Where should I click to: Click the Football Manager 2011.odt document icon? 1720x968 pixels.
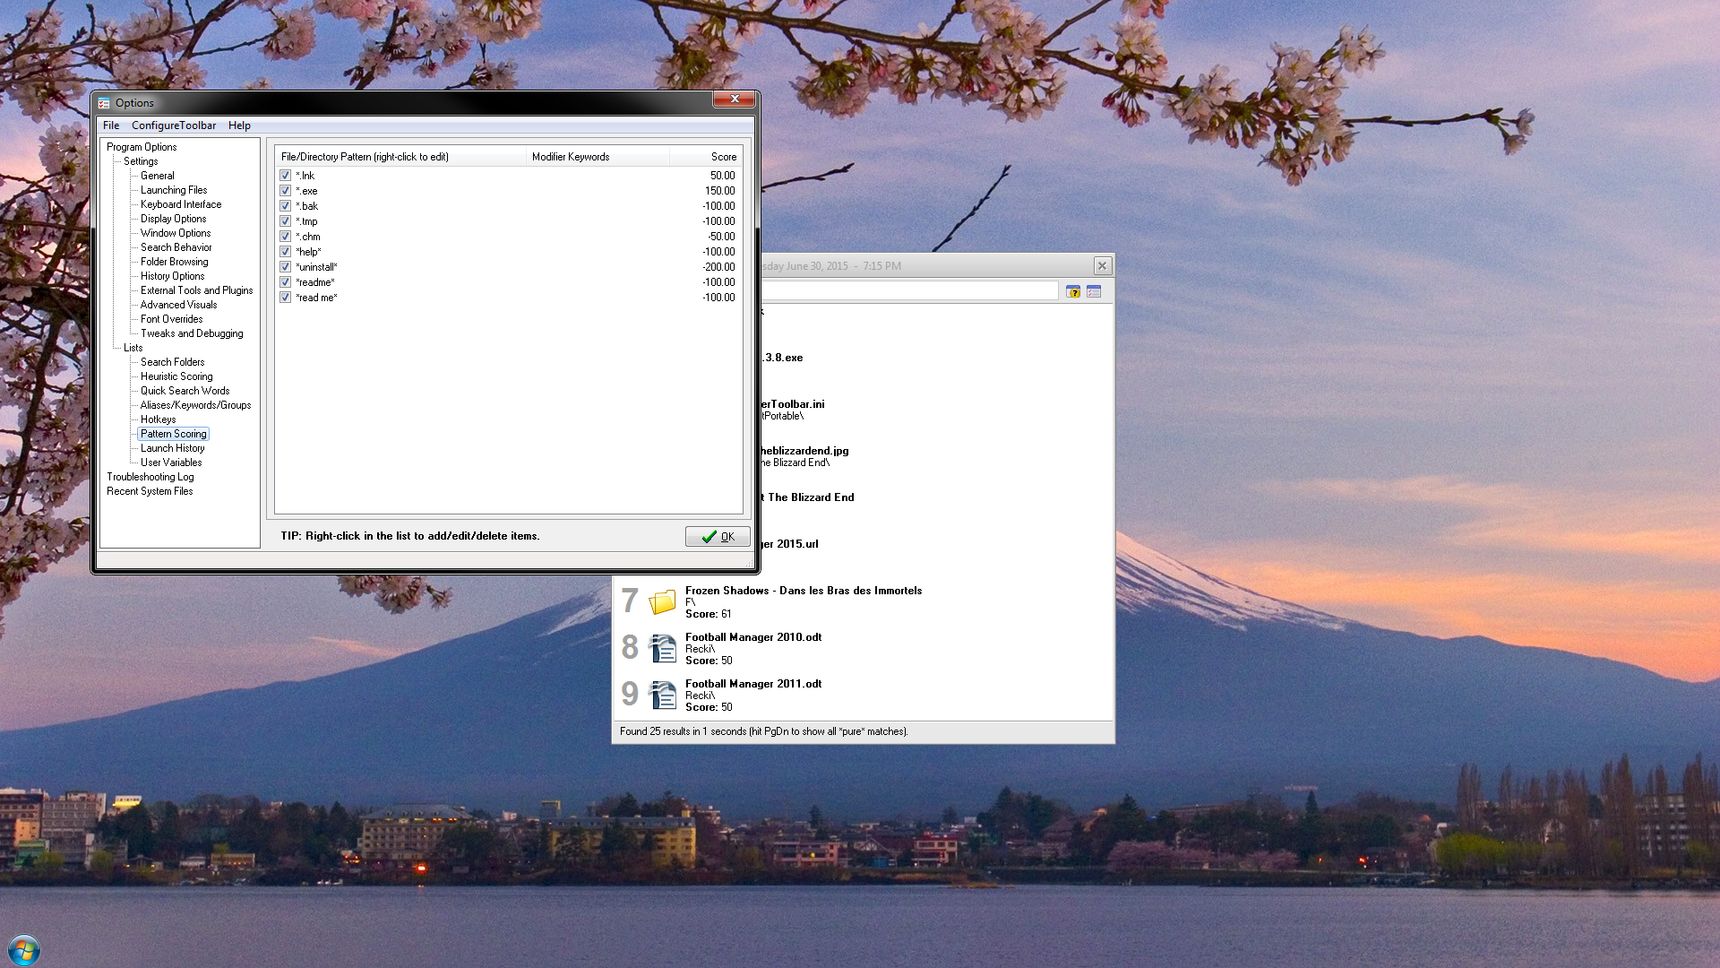click(662, 695)
